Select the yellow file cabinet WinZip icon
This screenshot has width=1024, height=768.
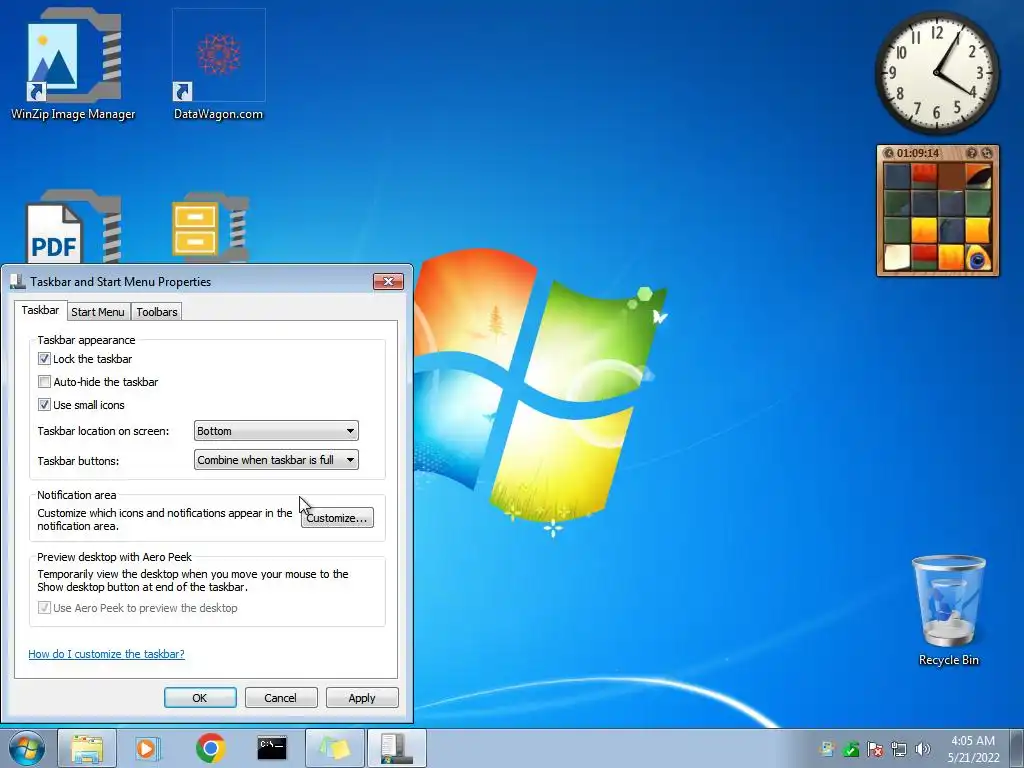(210, 227)
